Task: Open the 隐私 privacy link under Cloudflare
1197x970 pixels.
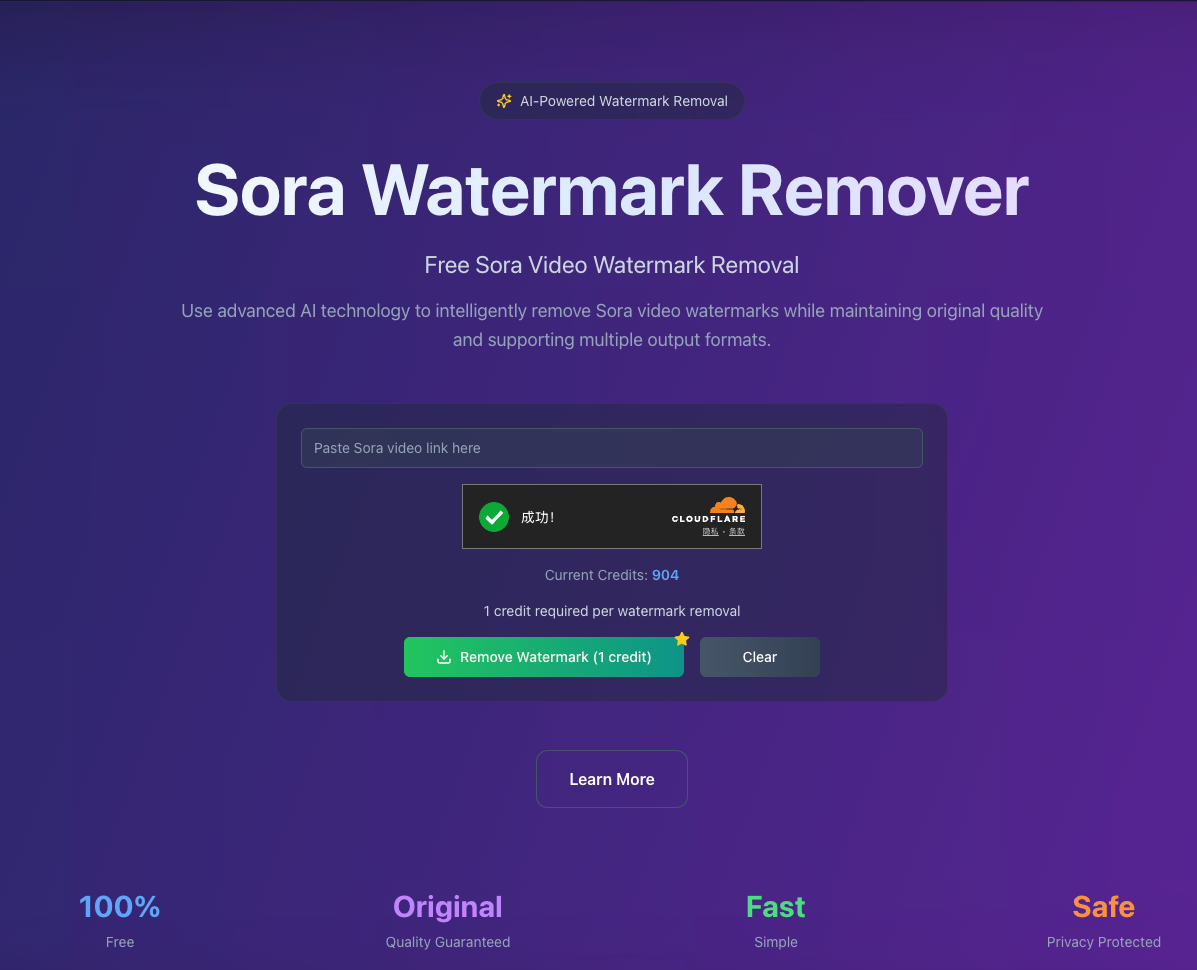Action: pyautogui.click(x=711, y=531)
